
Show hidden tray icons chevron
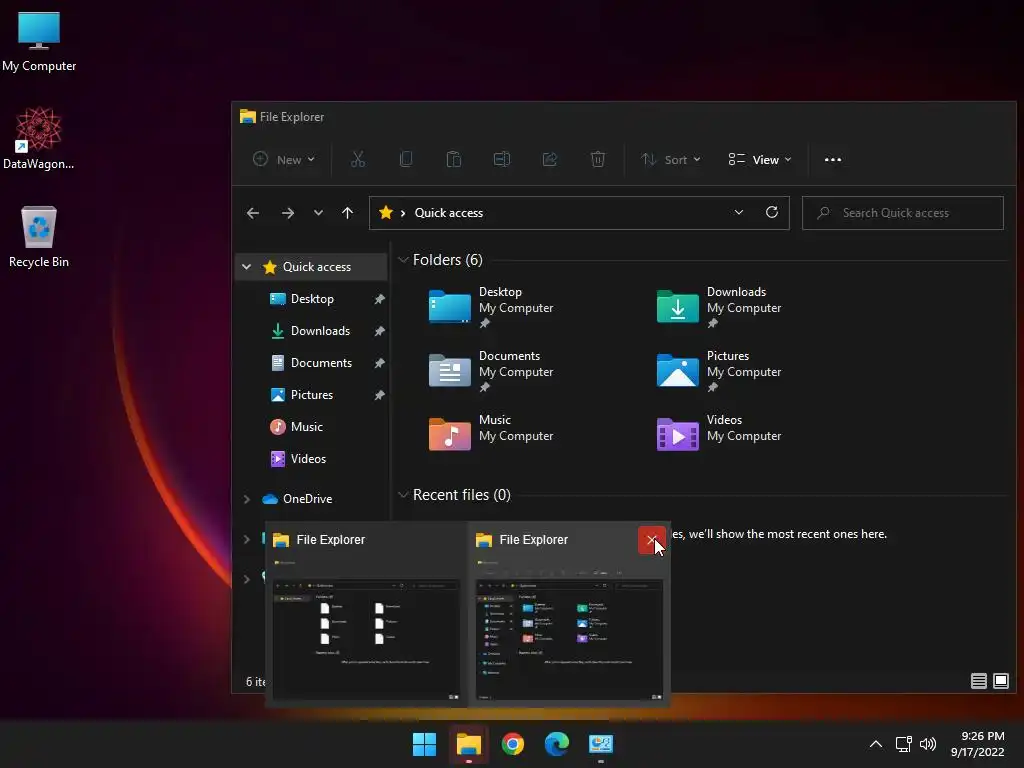(x=876, y=744)
